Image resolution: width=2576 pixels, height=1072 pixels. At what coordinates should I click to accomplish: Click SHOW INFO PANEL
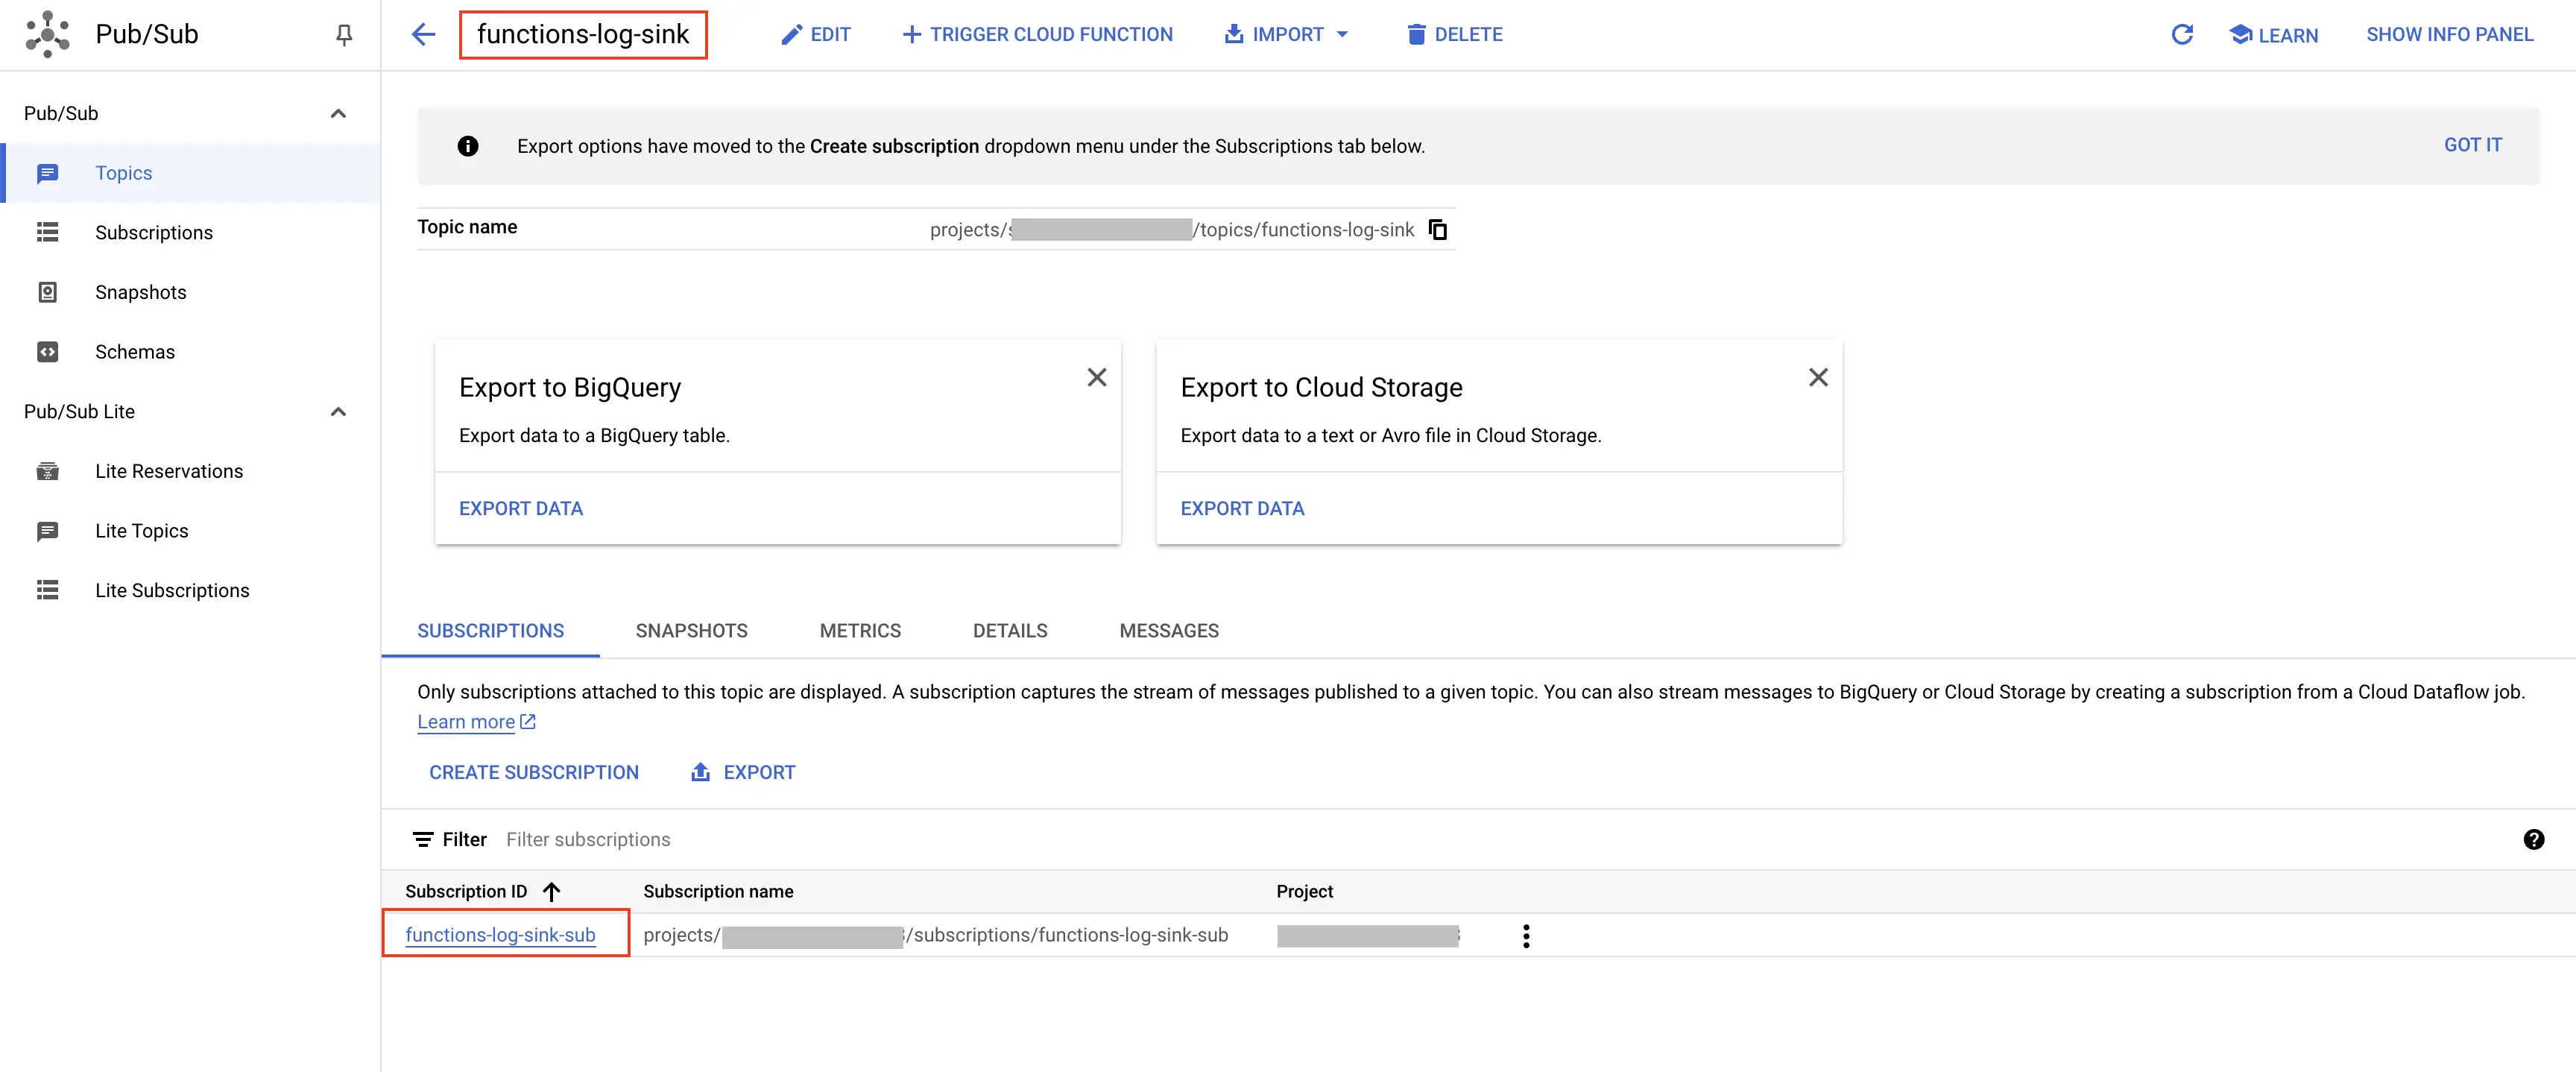pyautogui.click(x=2449, y=35)
